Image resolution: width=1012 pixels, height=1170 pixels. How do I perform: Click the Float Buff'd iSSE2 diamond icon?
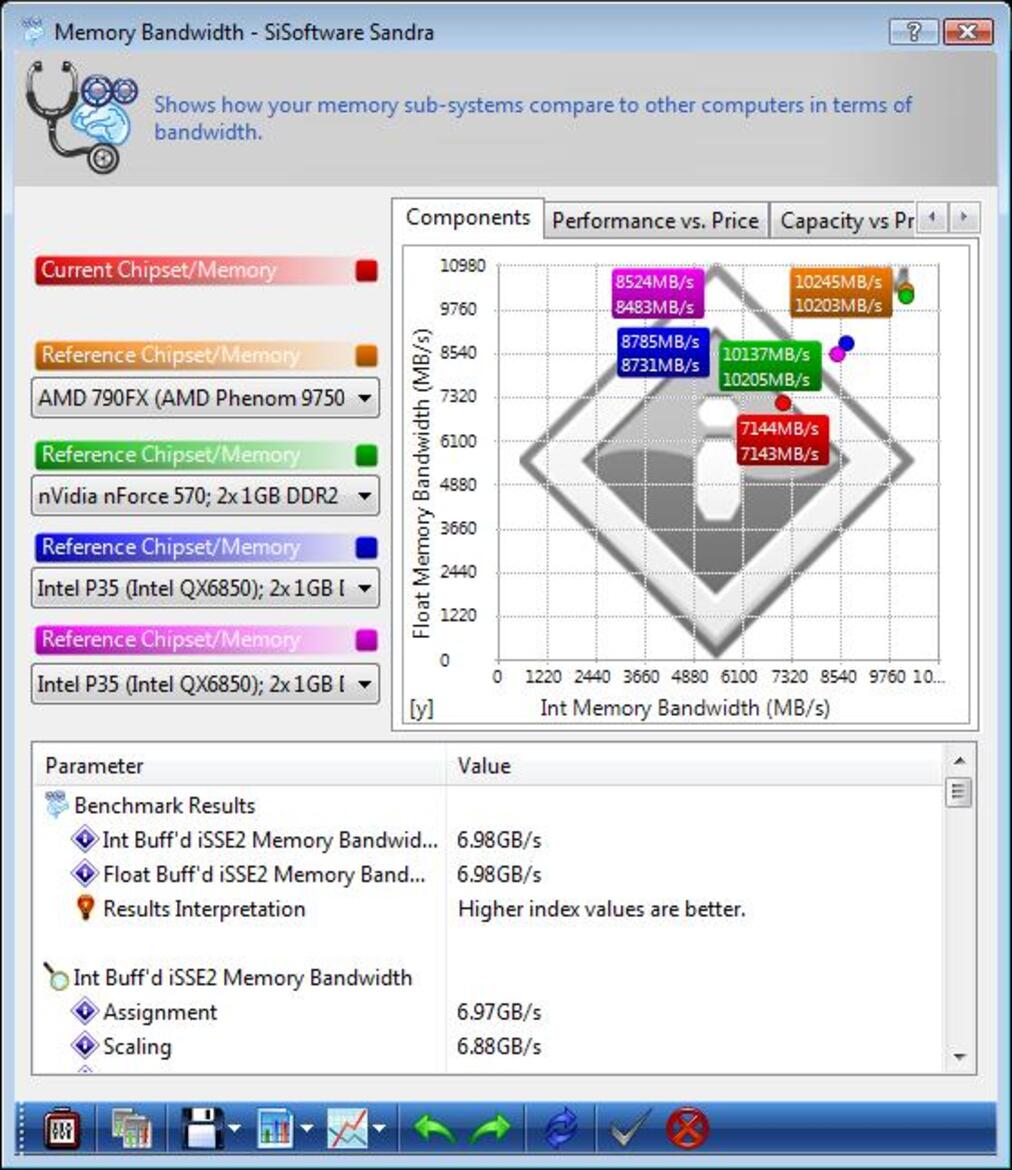85,874
